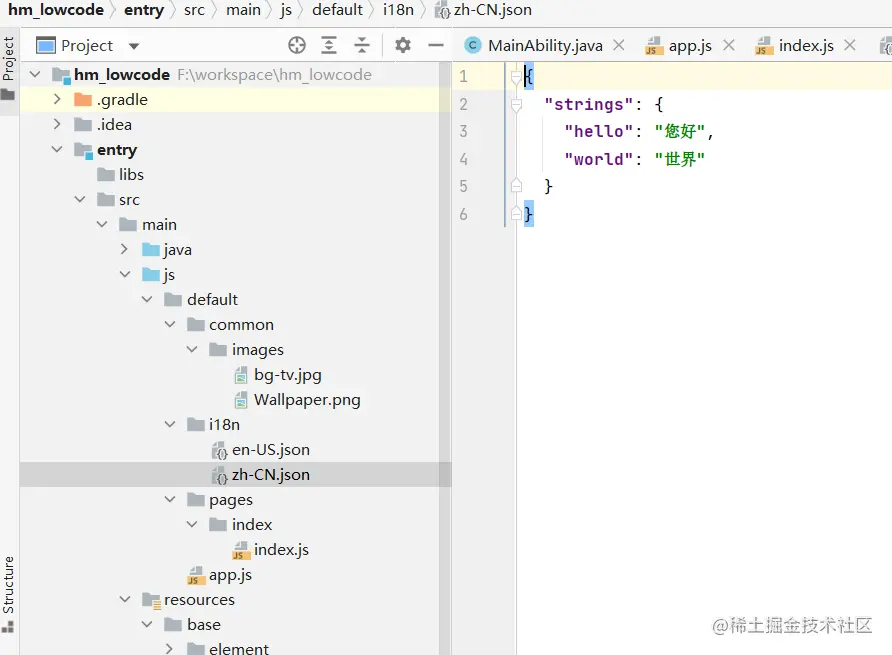Click the project tree vertical scrollbar

click(x=445, y=359)
